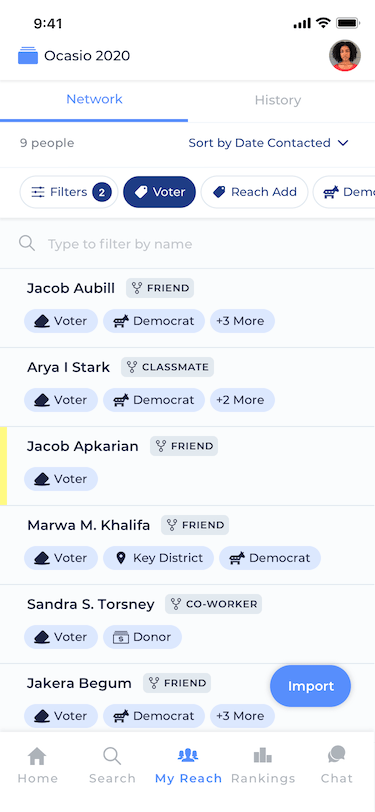Open Filters with the 2 badge

pos(69,192)
